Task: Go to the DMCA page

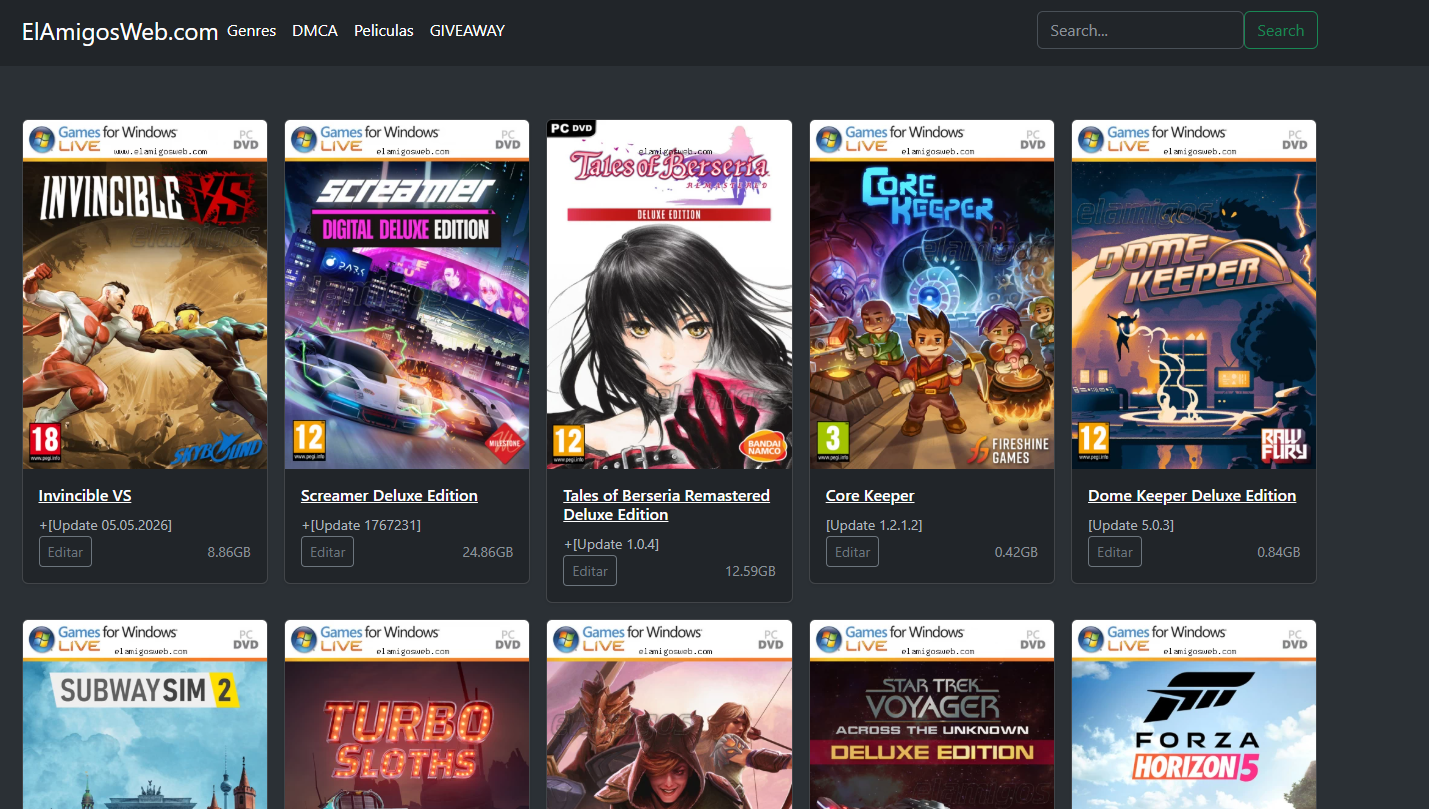Action: pyautogui.click(x=315, y=31)
